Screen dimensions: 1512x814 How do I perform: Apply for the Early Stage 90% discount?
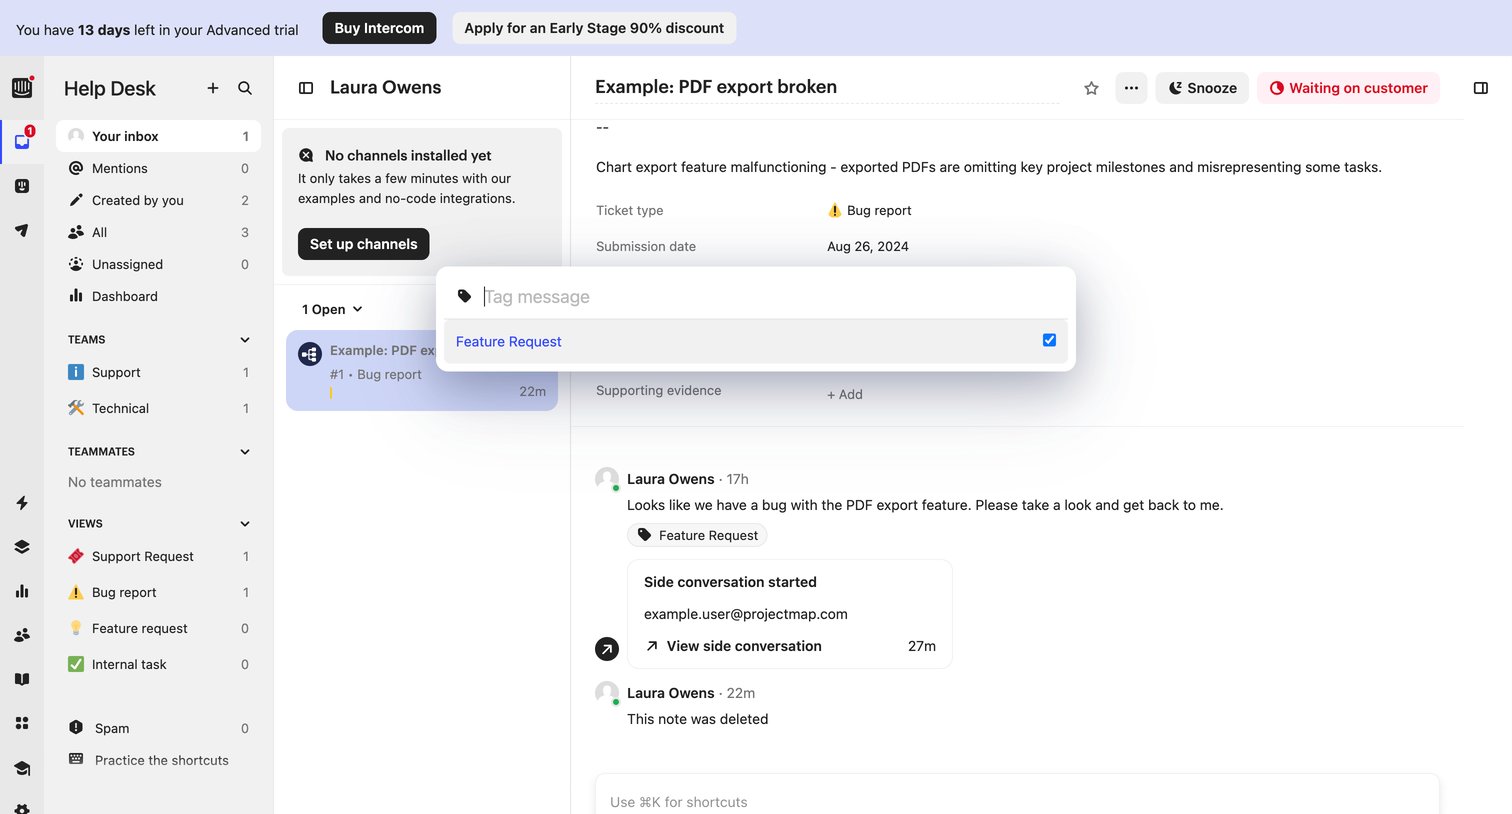594,28
